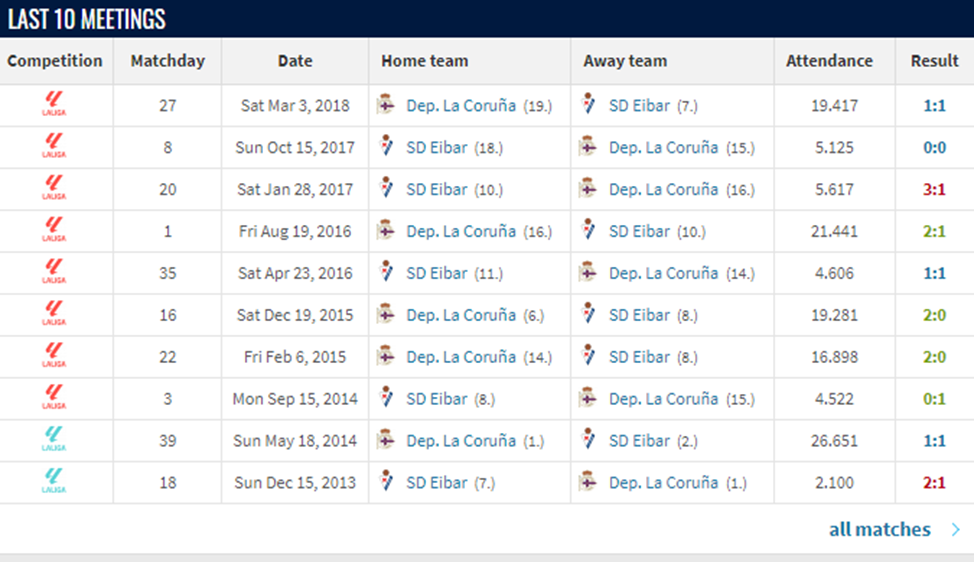Viewport: 974px width, 562px height.
Task: Click LaLiga2 logo in Dec 15, 2013 row
Action: pyautogui.click(x=55, y=483)
